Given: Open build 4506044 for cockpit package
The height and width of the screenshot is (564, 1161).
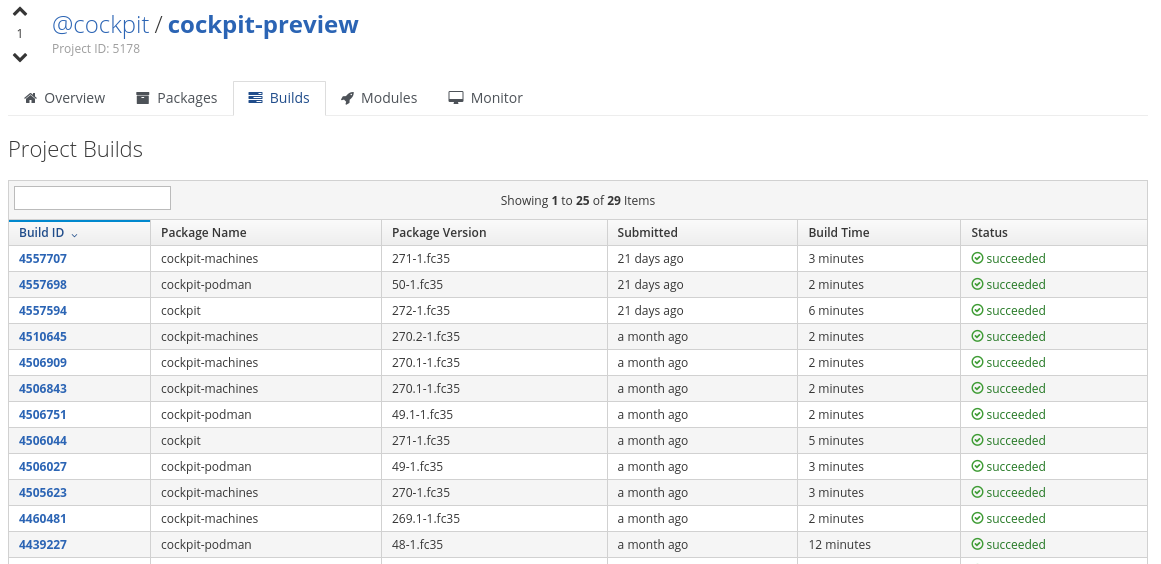Looking at the screenshot, I should point(43,441).
